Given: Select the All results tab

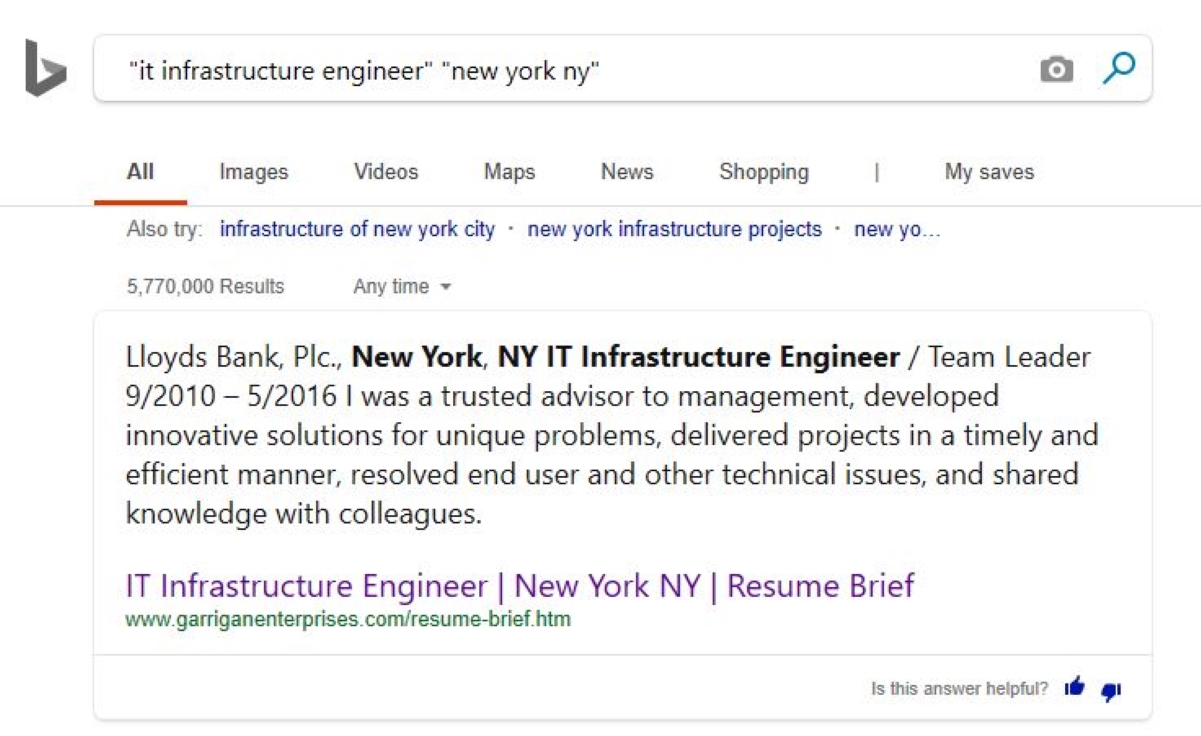Looking at the screenshot, I should click(140, 172).
